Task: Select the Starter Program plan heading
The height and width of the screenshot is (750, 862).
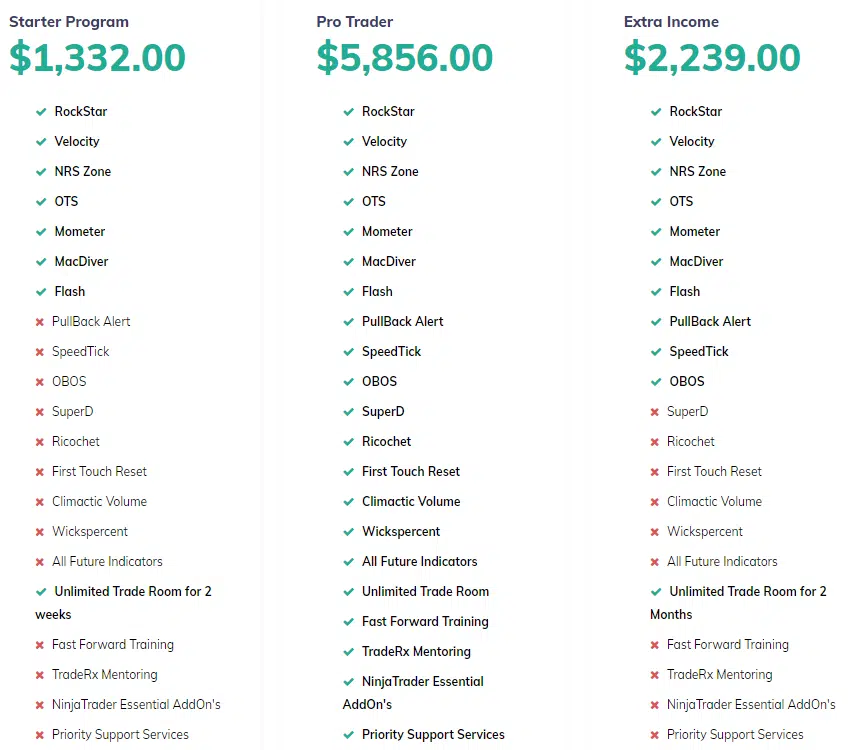Action: coord(69,22)
